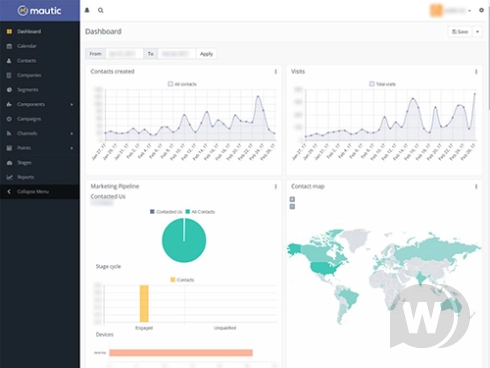
Task: Open the dropdown arrow beside Save
Action: coord(477,32)
